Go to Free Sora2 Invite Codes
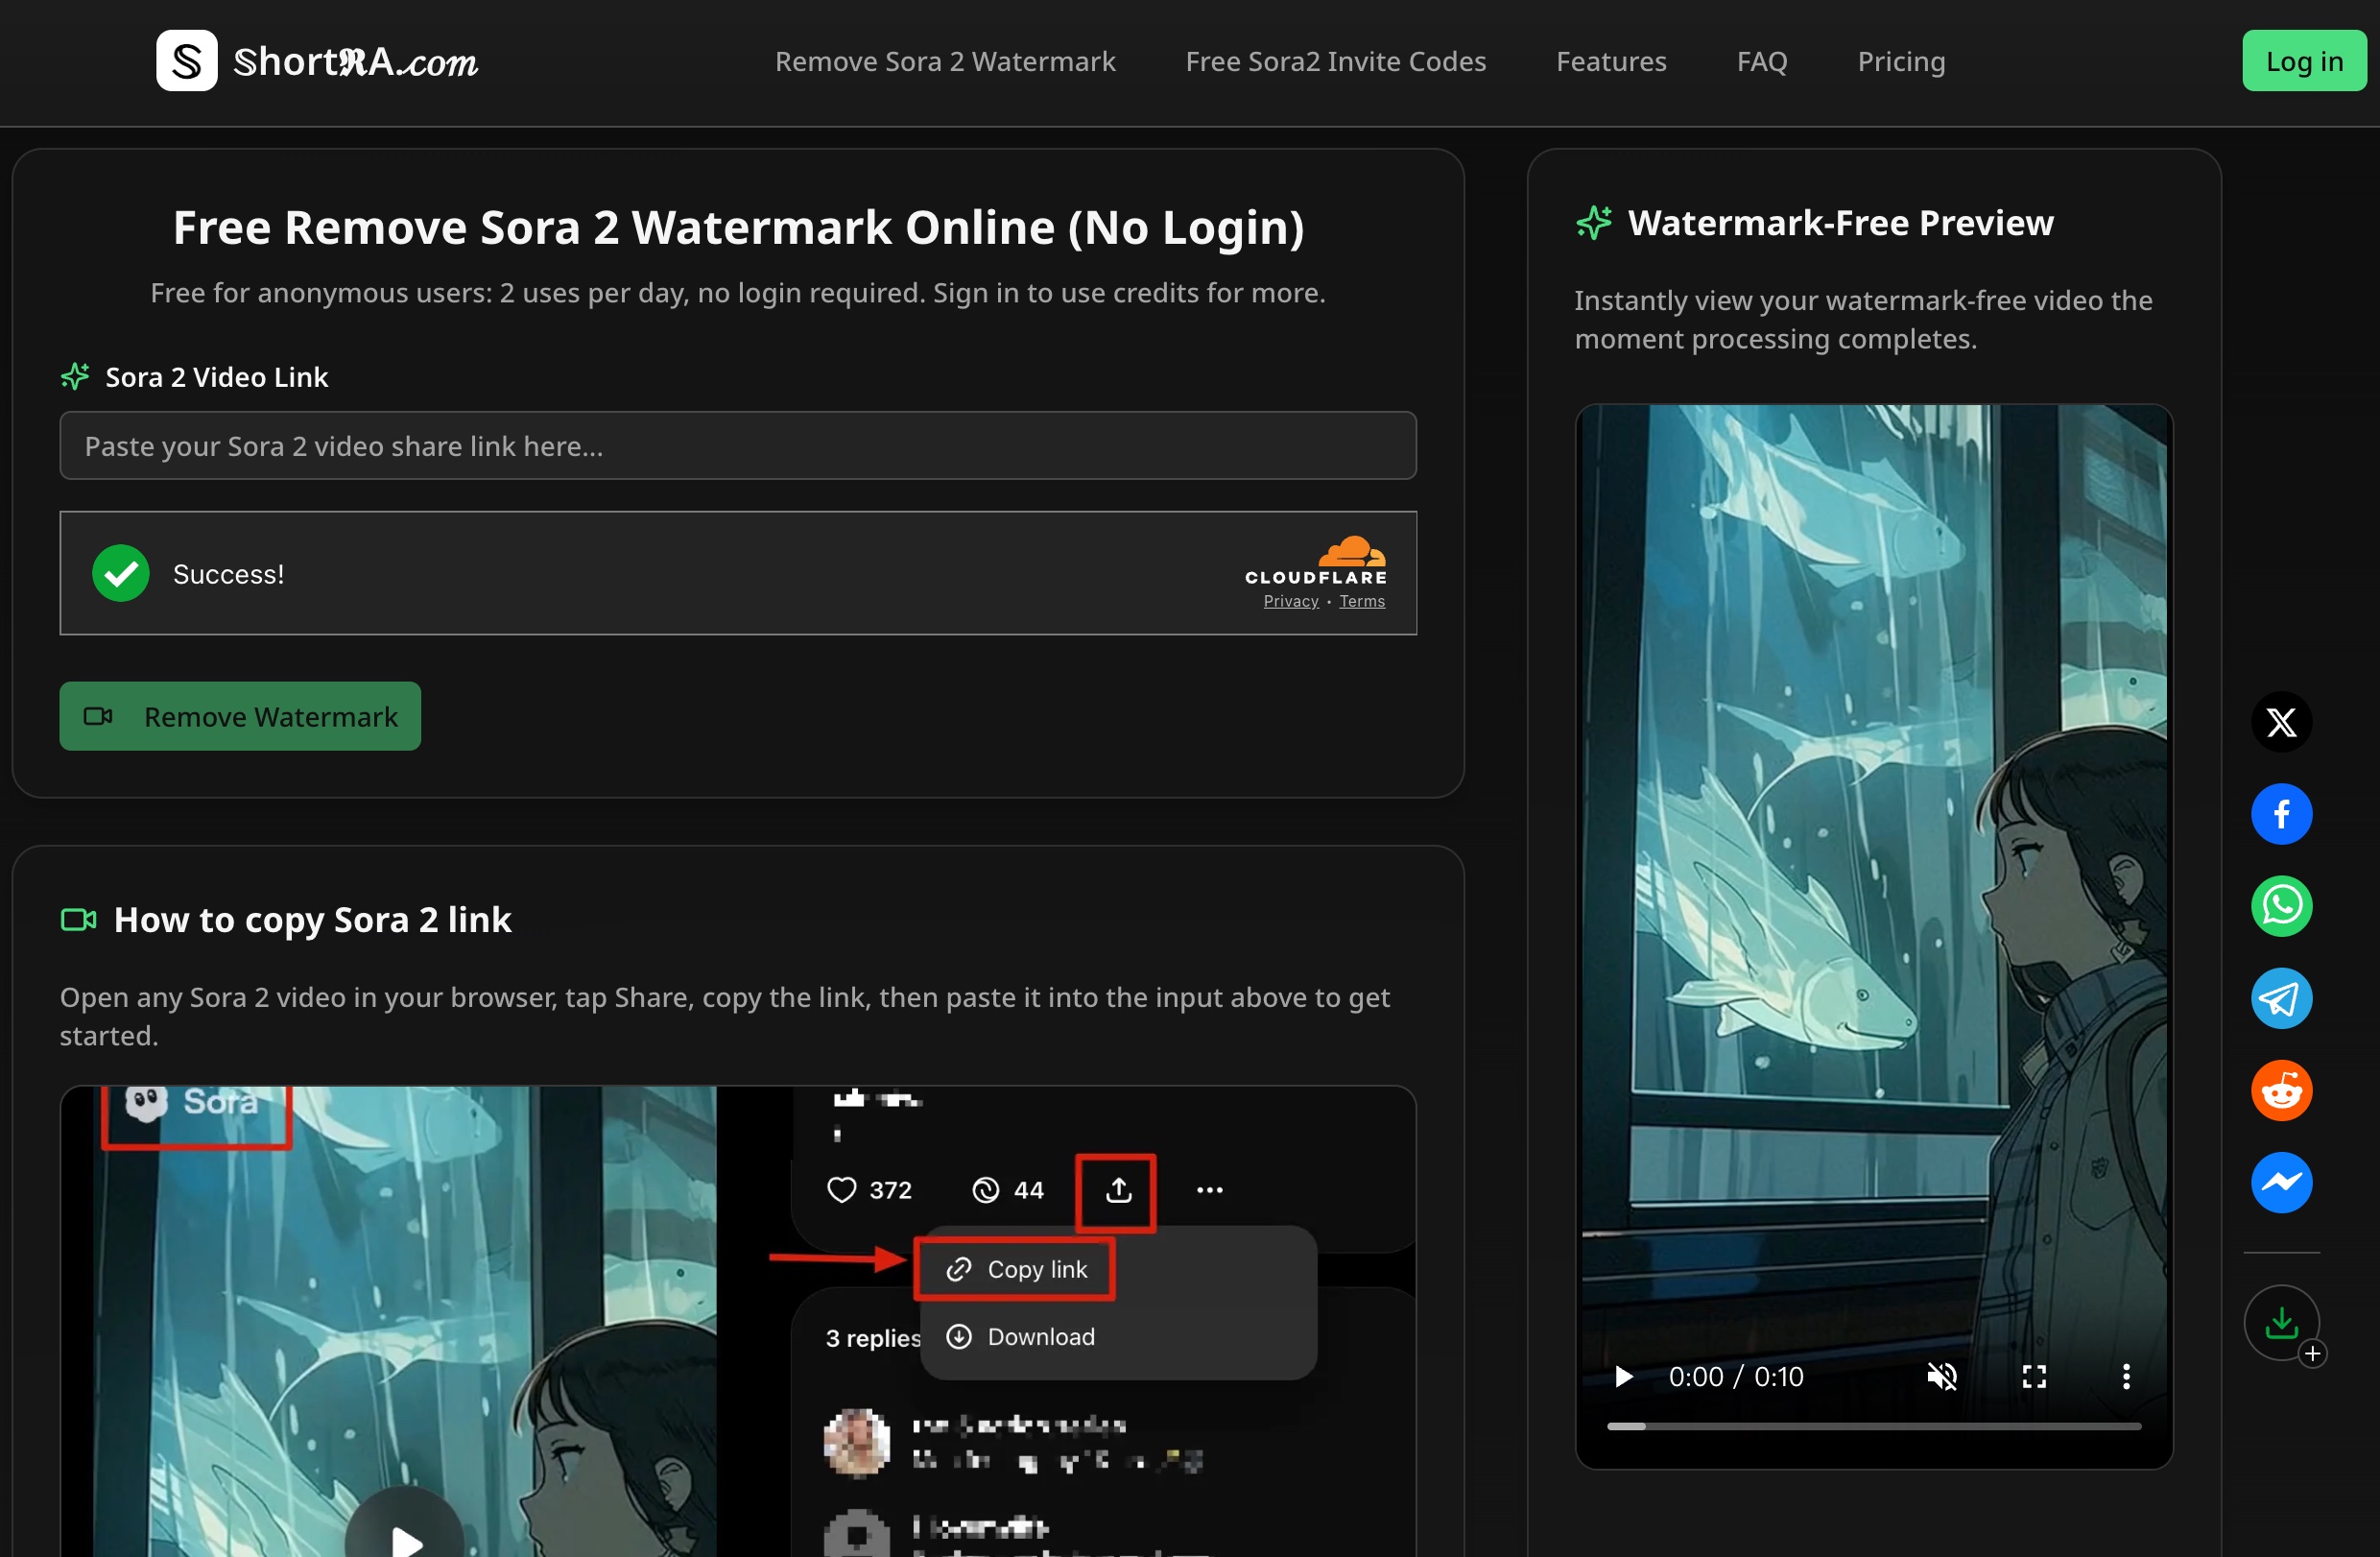The height and width of the screenshot is (1557, 2380). pos(1335,62)
